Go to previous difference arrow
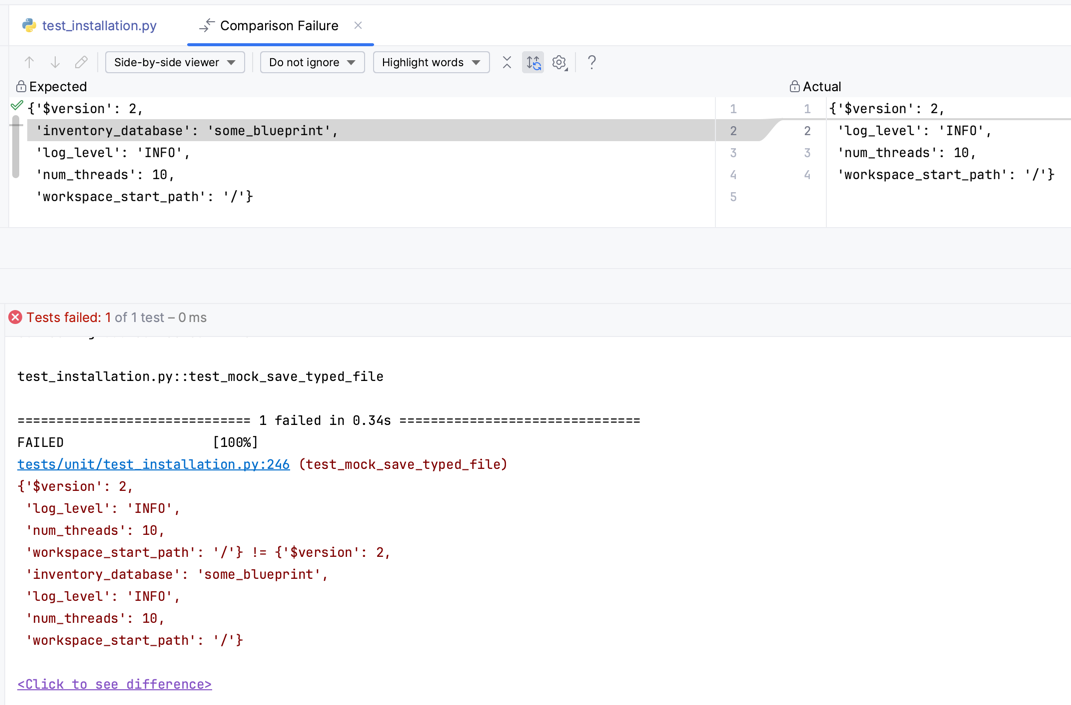This screenshot has height=705, width=1071. (x=29, y=62)
